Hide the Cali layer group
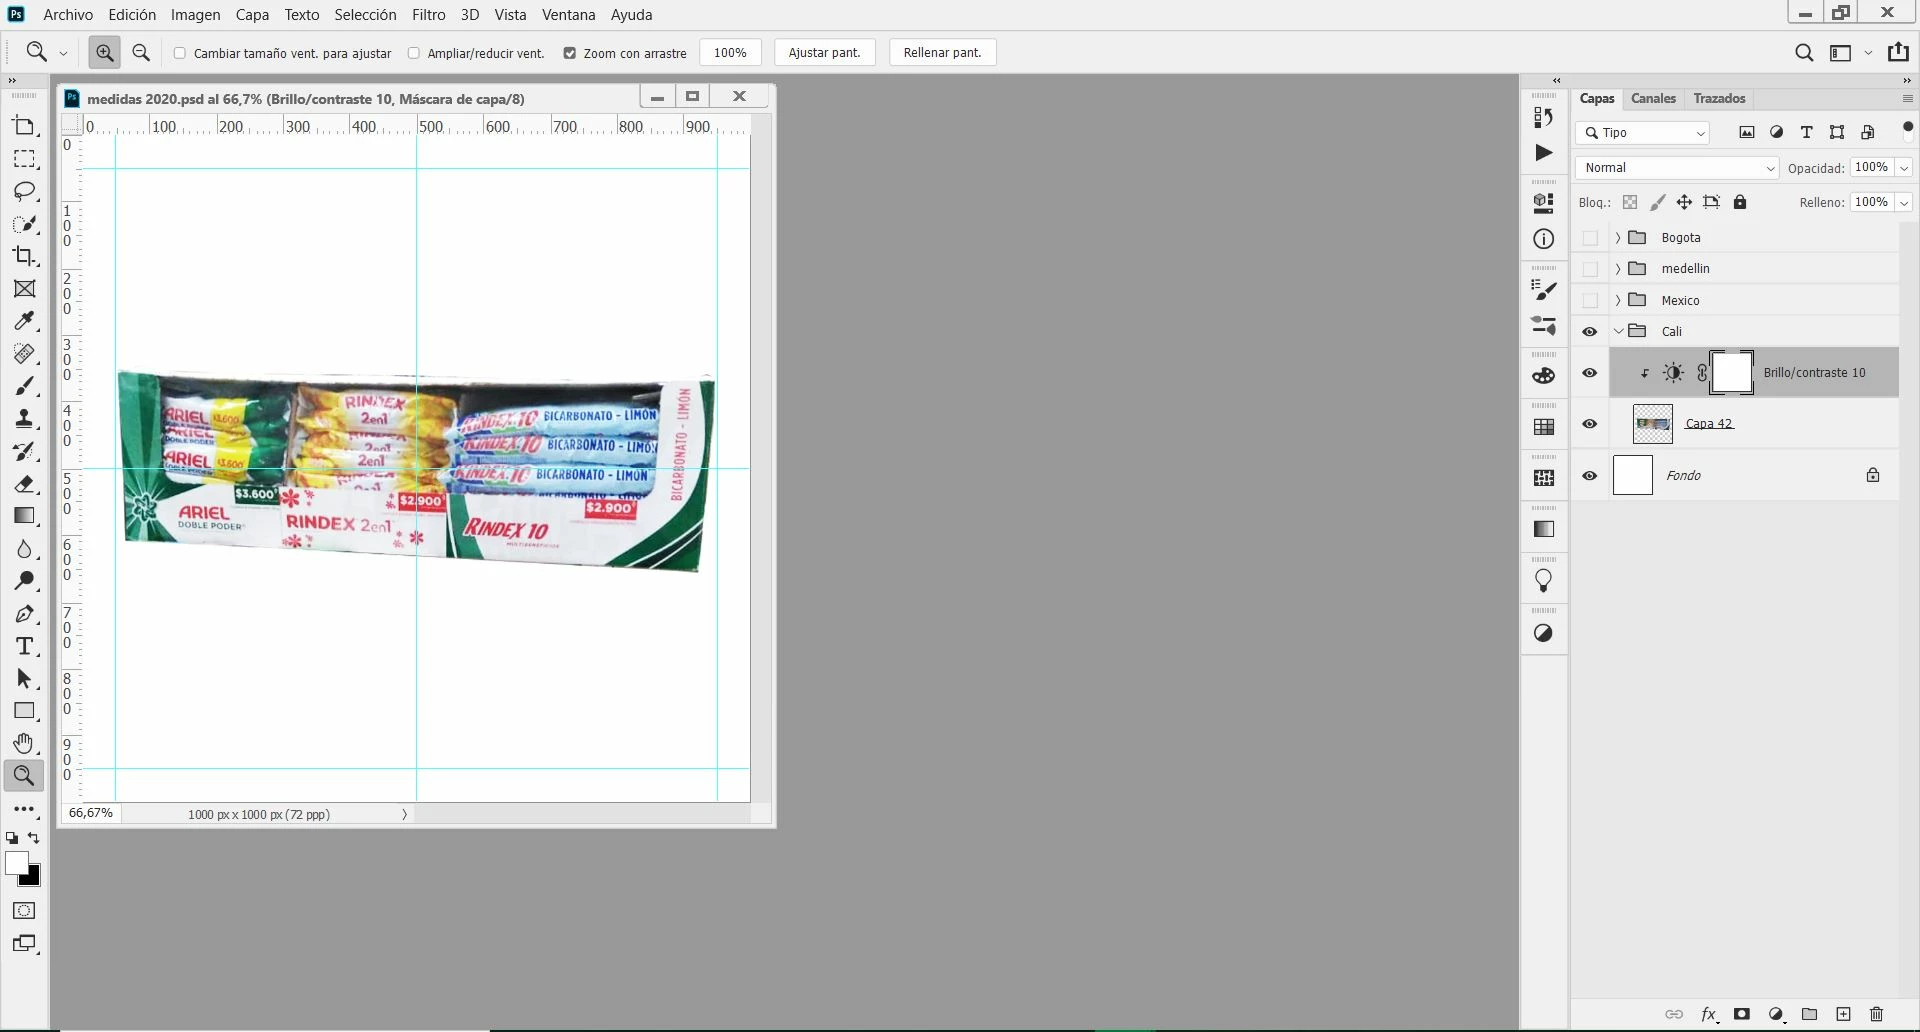1920x1032 pixels. pyautogui.click(x=1590, y=332)
